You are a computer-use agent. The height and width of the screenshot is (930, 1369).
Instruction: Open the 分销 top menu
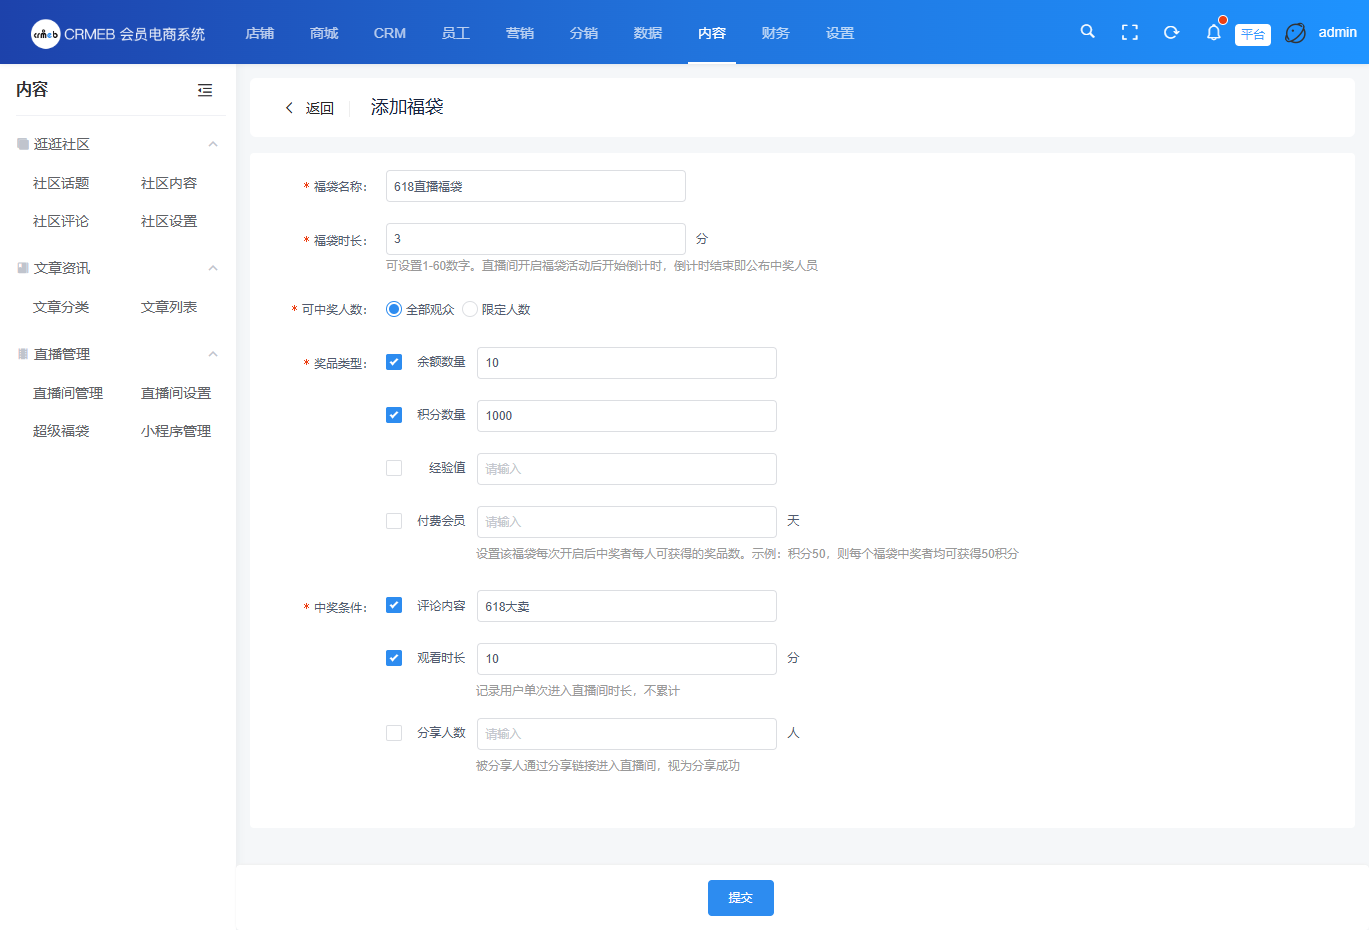(x=584, y=33)
